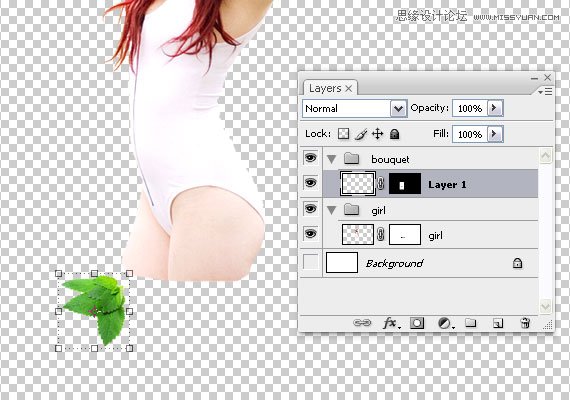Toggle lock position move icon

click(377, 134)
